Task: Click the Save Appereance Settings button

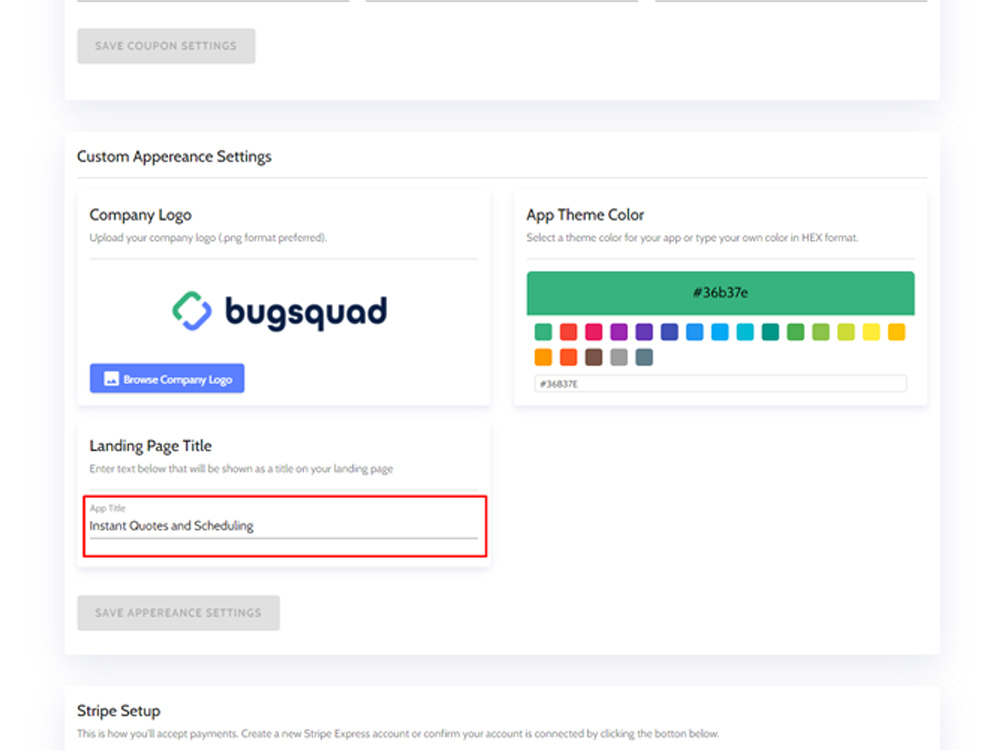Action: pyautogui.click(x=179, y=613)
